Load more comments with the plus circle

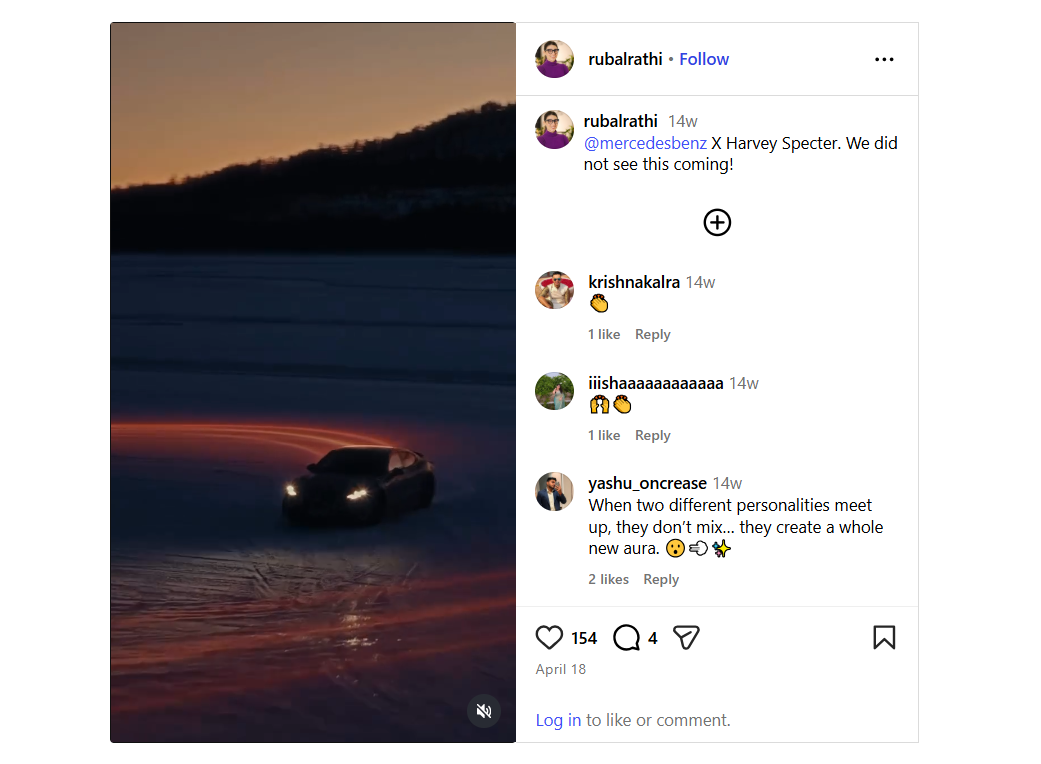(717, 222)
